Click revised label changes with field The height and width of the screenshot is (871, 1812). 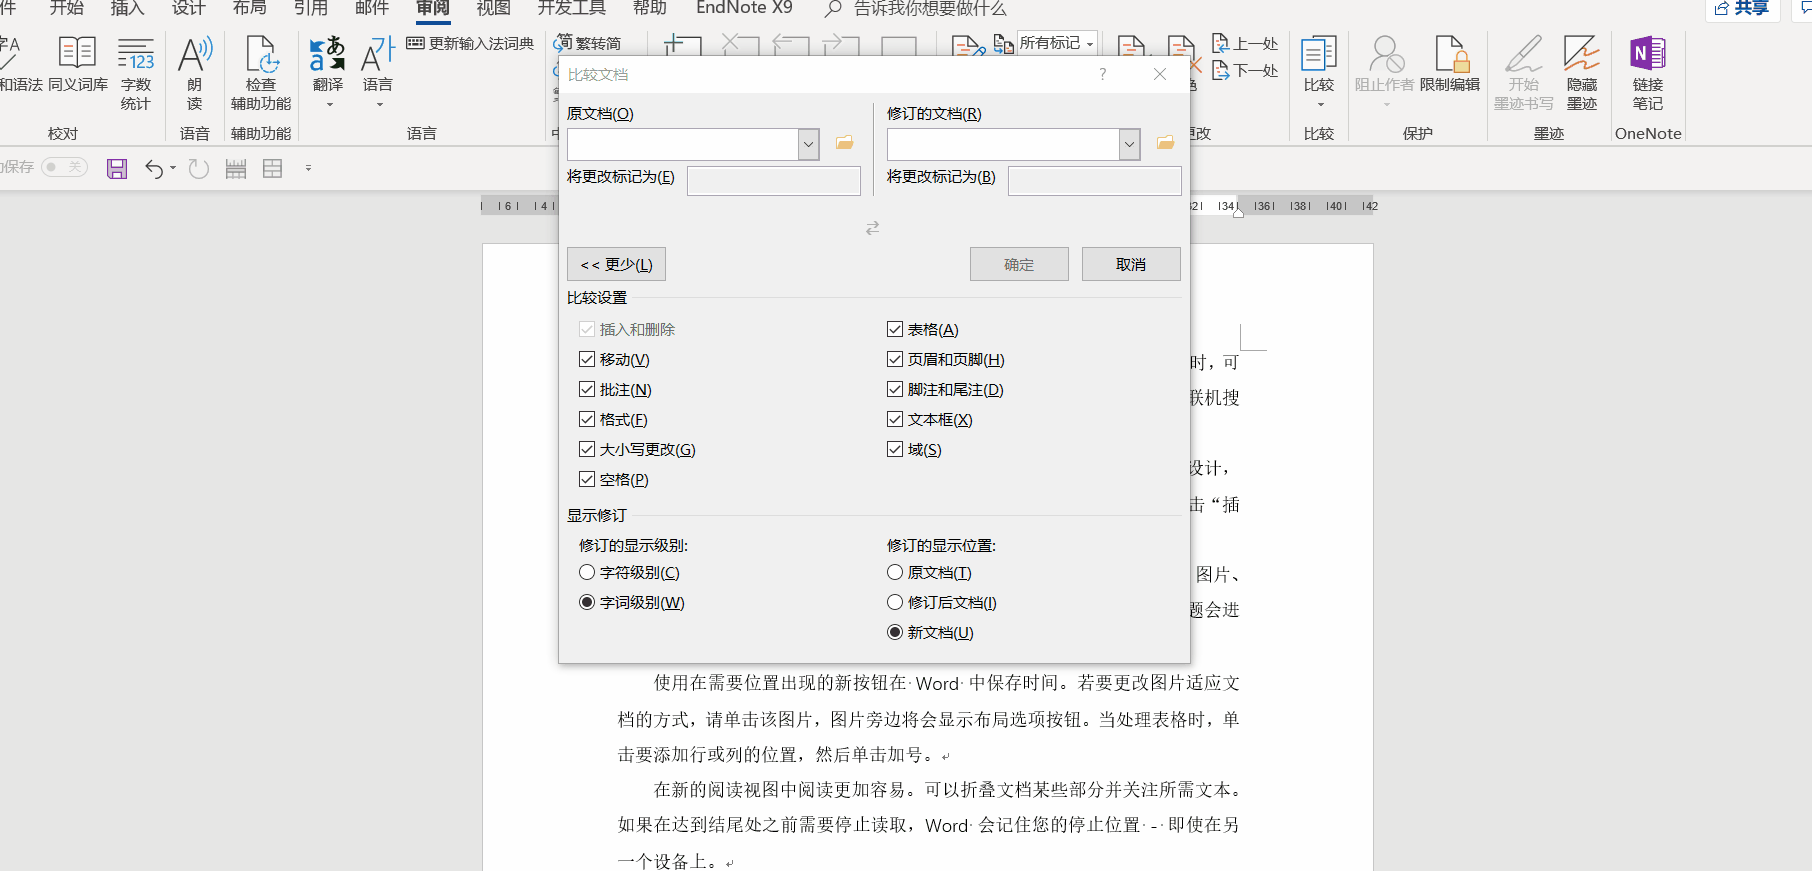(x=1095, y=181)
